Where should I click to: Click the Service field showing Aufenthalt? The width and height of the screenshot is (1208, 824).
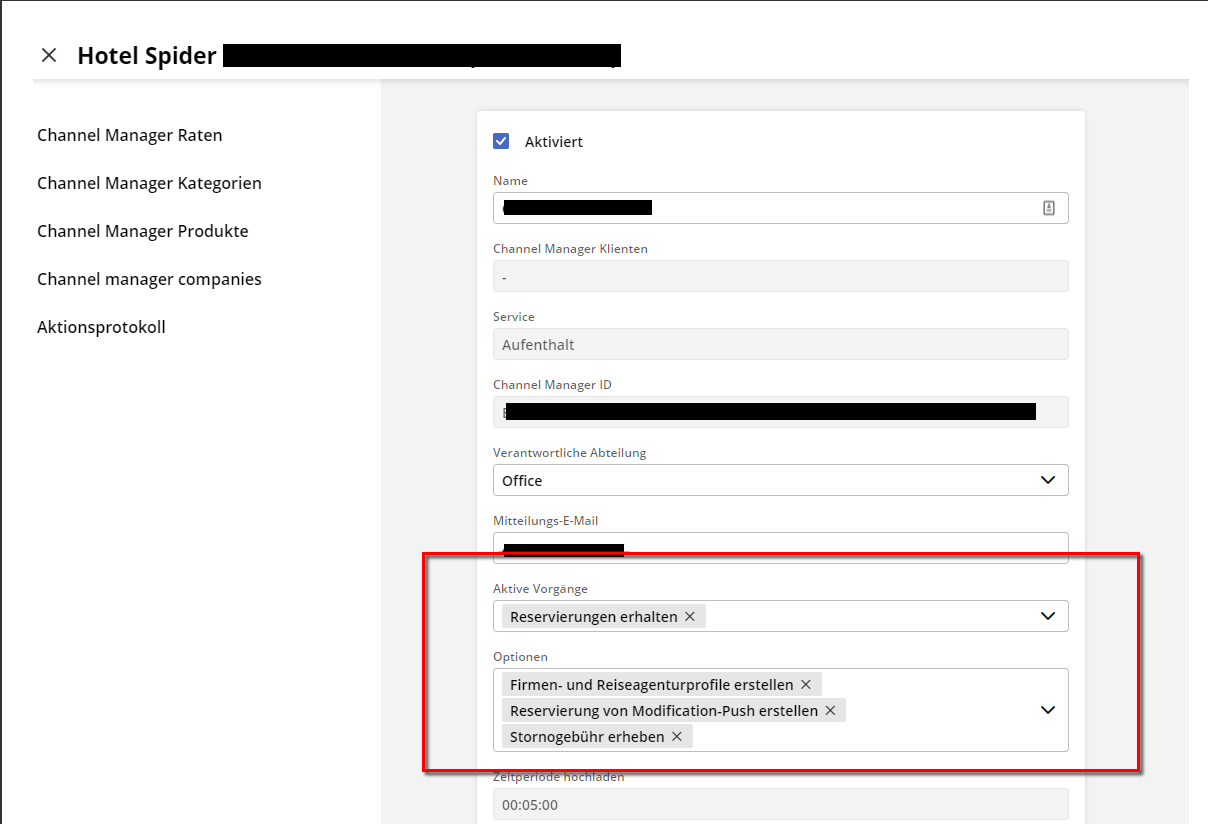(780, 344)
